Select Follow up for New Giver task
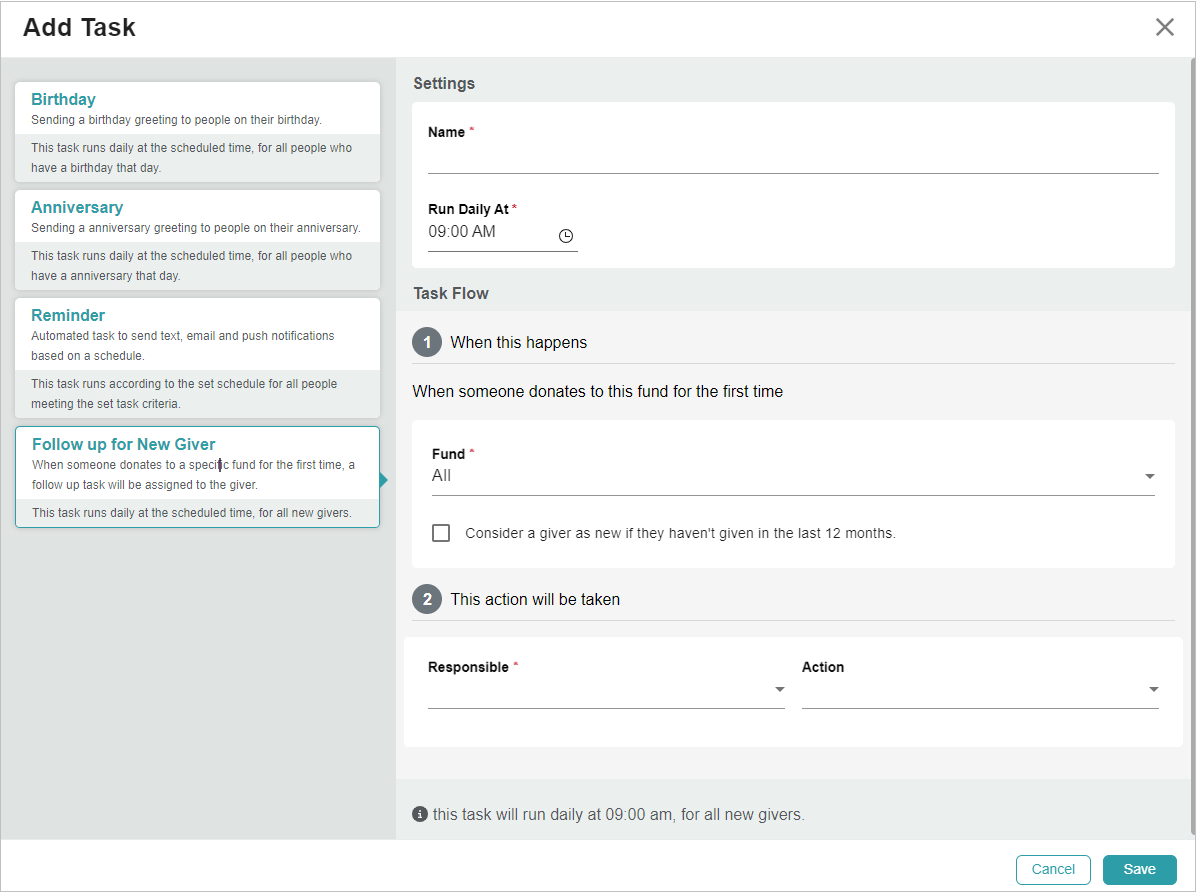1196x892 pixels. tap(198, 477)
